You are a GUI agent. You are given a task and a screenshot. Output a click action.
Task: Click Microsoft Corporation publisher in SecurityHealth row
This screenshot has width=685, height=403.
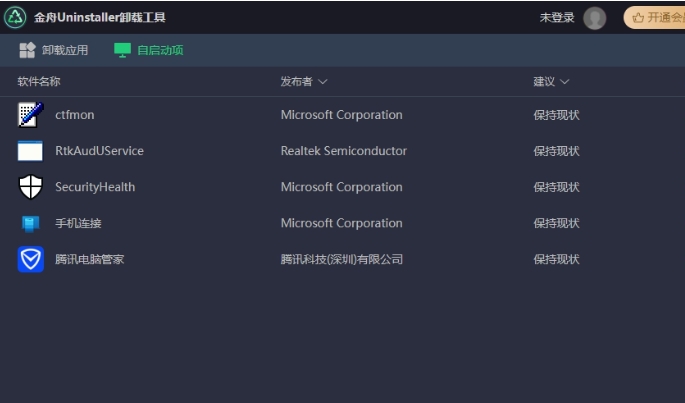[342, 187]
